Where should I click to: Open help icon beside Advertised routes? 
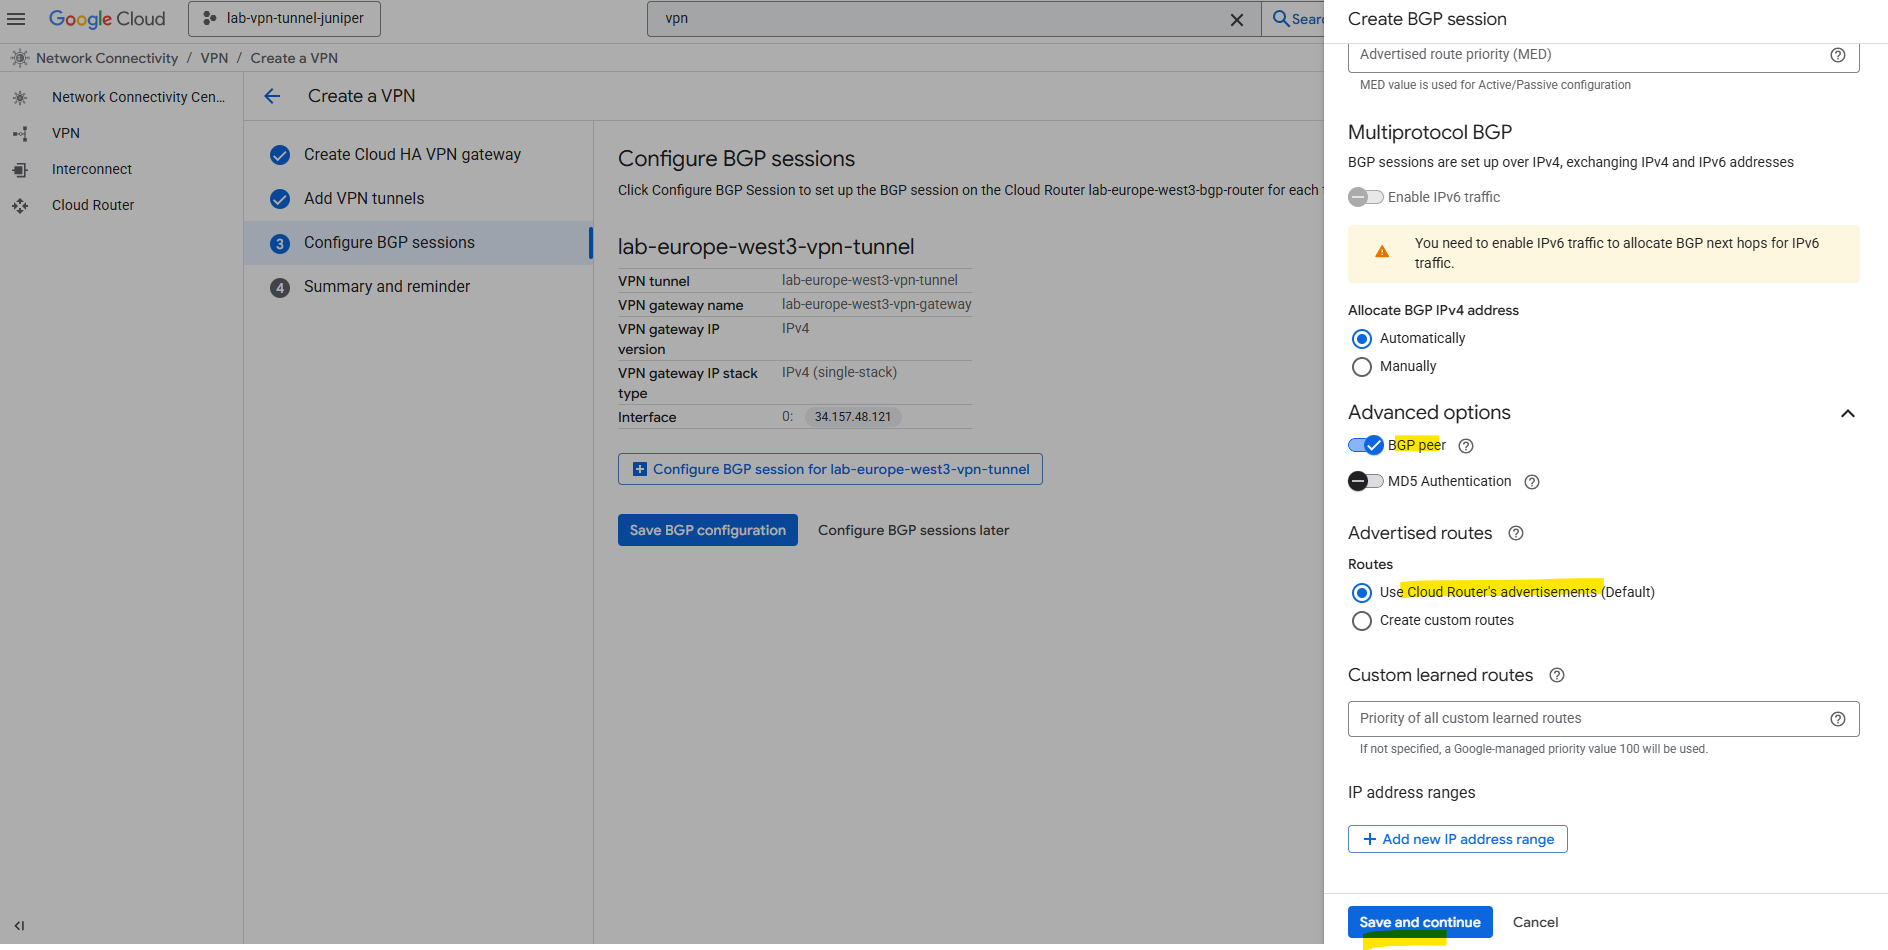click(1516, 533)
